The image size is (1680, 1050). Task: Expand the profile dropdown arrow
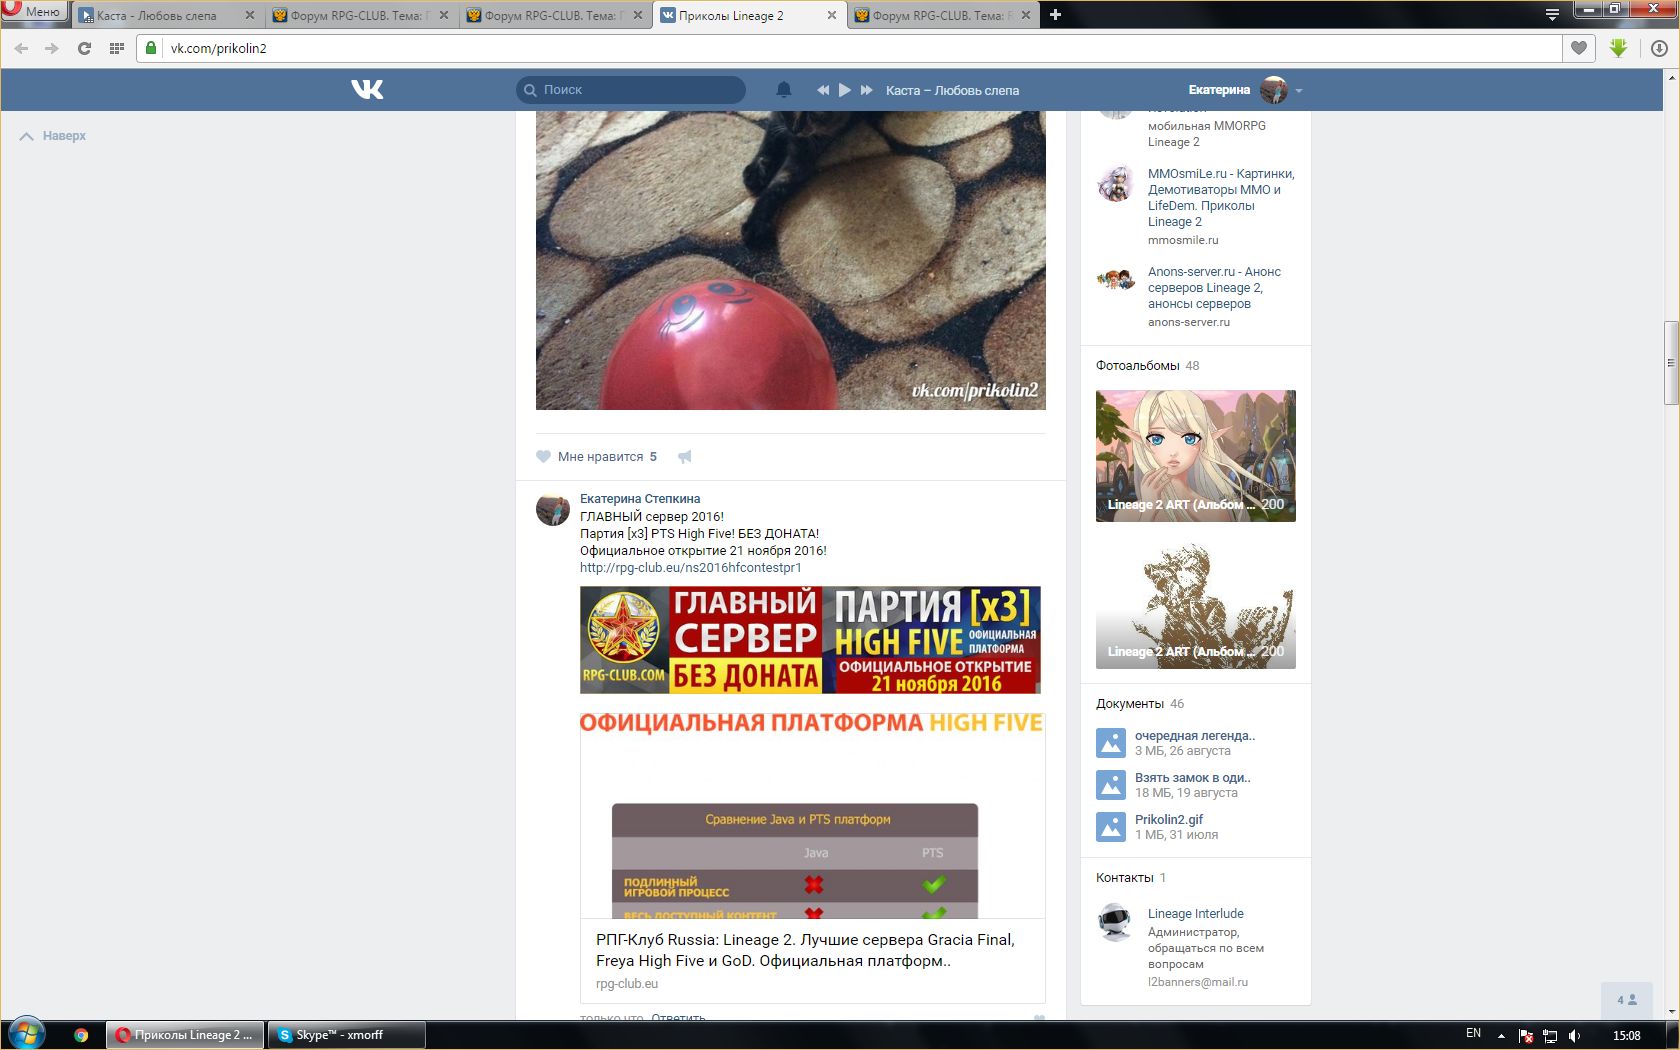[x=1299, y=91]
